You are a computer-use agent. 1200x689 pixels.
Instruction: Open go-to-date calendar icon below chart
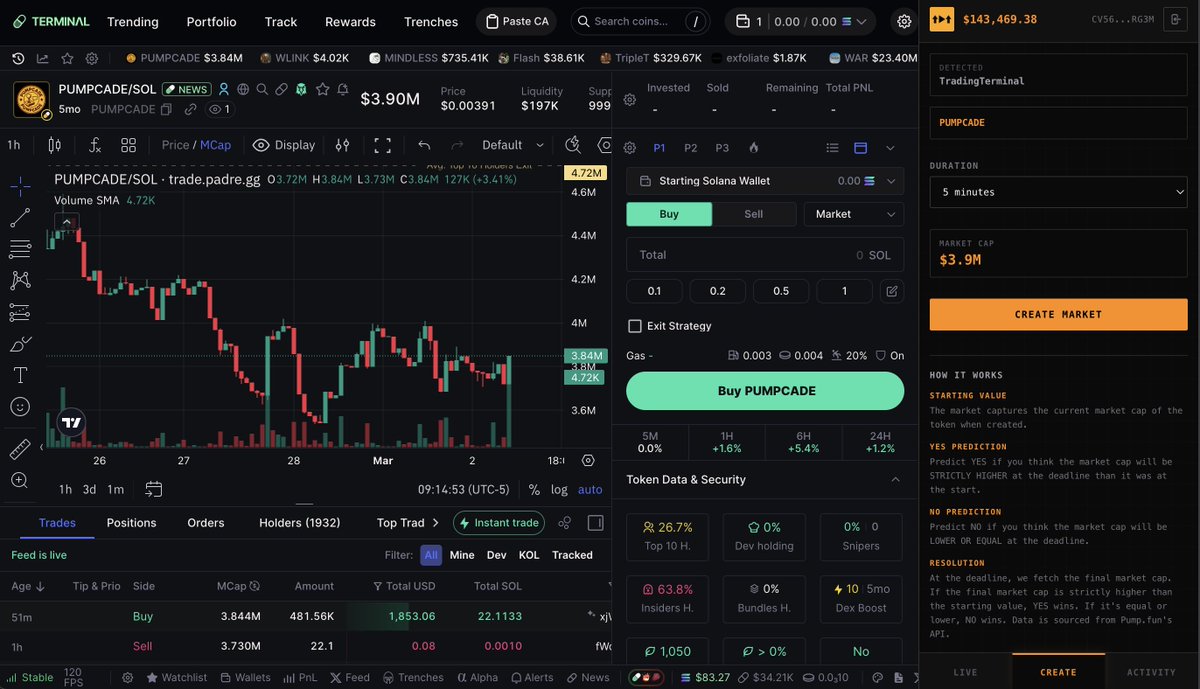[x=153, y=489]
